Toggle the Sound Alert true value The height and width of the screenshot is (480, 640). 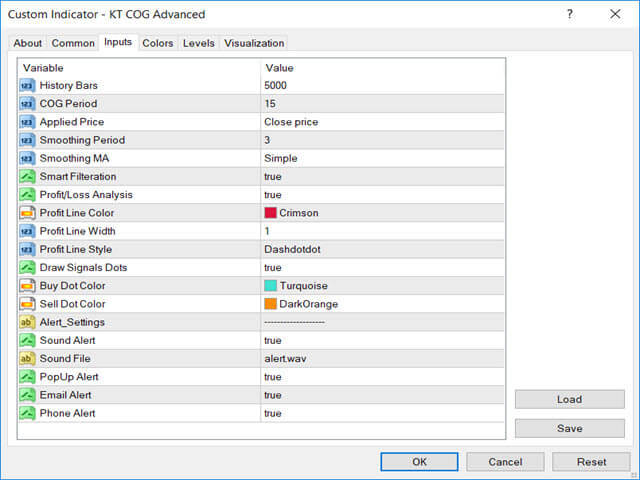[x=273, y=340]
